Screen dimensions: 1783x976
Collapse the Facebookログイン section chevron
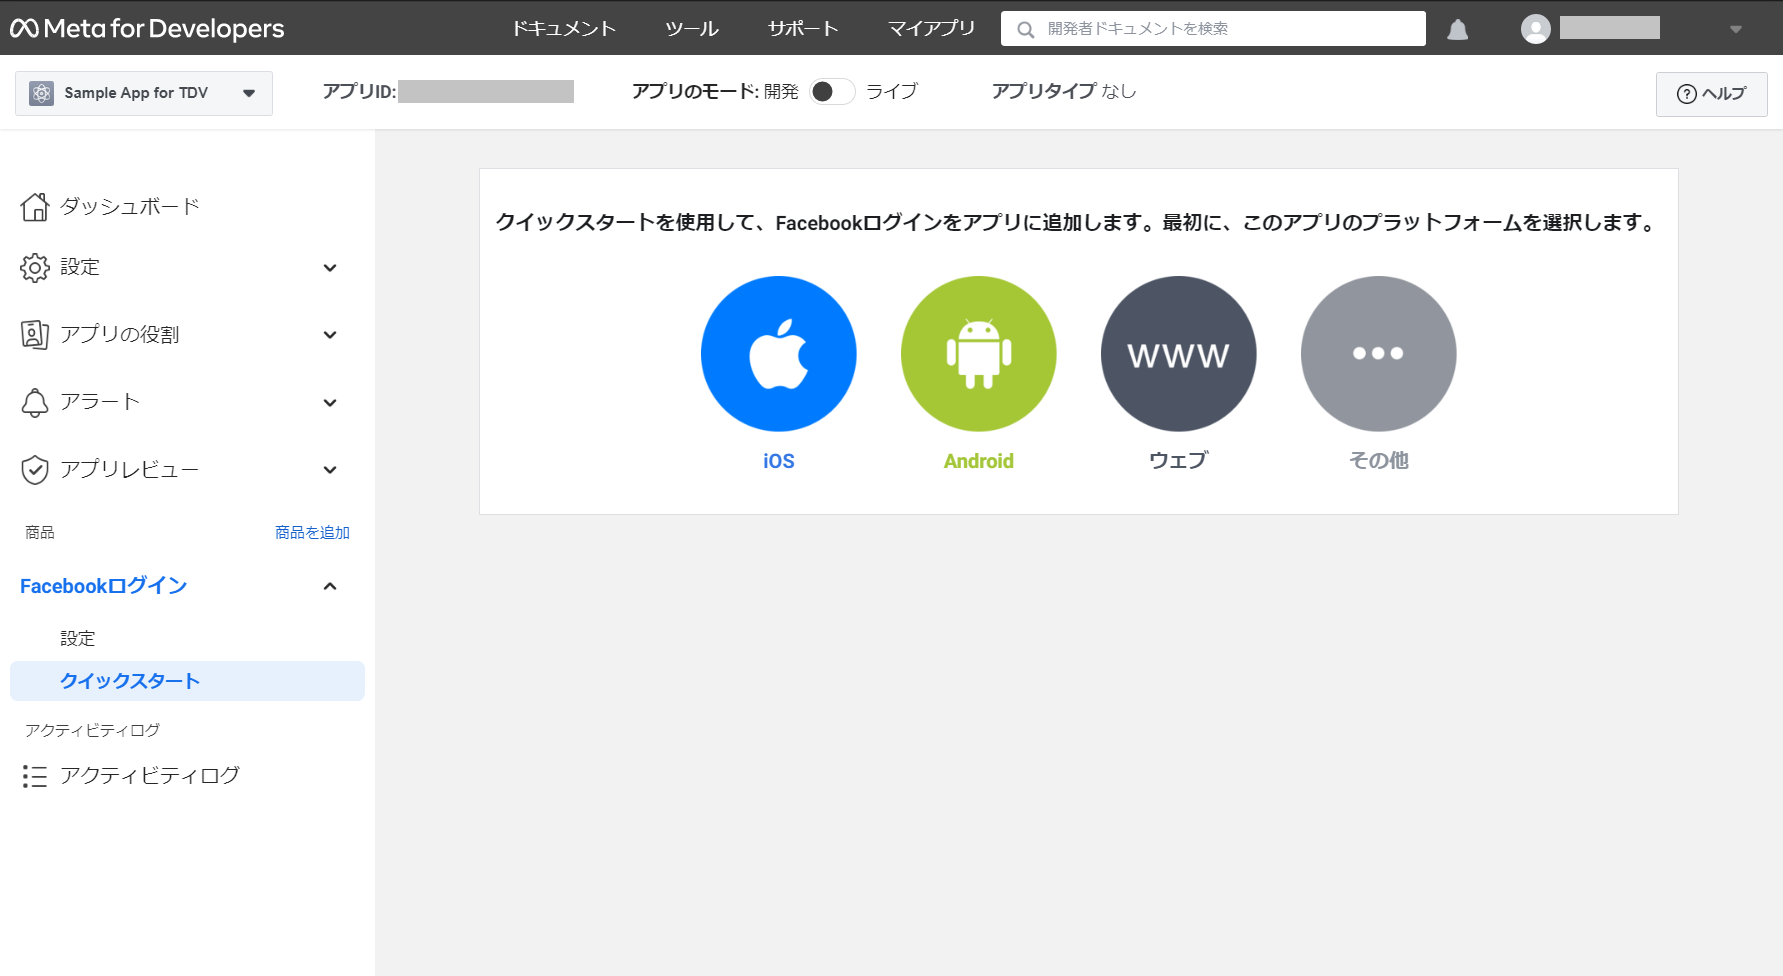330,586
